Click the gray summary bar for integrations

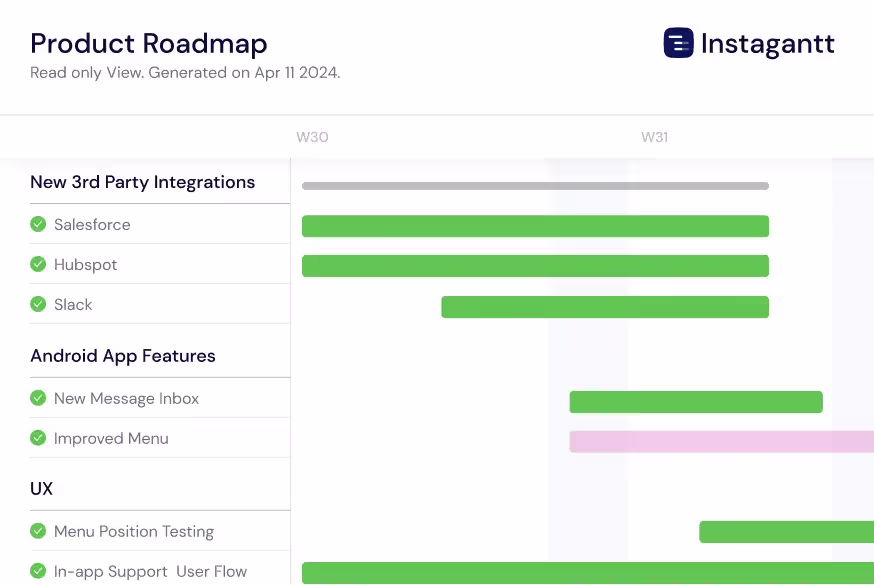[x=535, y=186]
